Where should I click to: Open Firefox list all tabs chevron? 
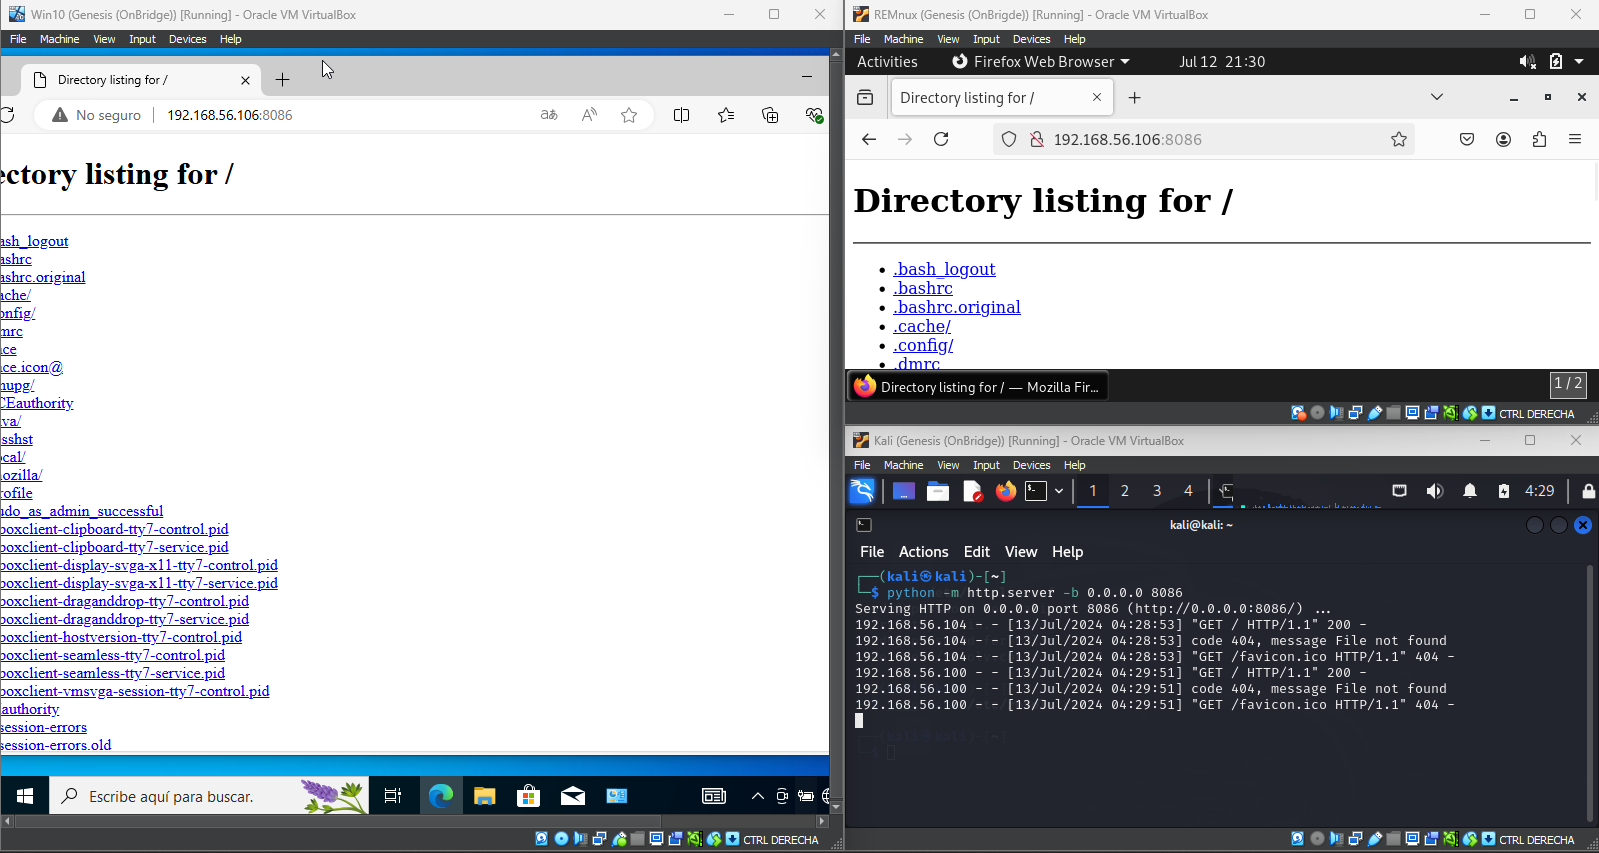1437,97
